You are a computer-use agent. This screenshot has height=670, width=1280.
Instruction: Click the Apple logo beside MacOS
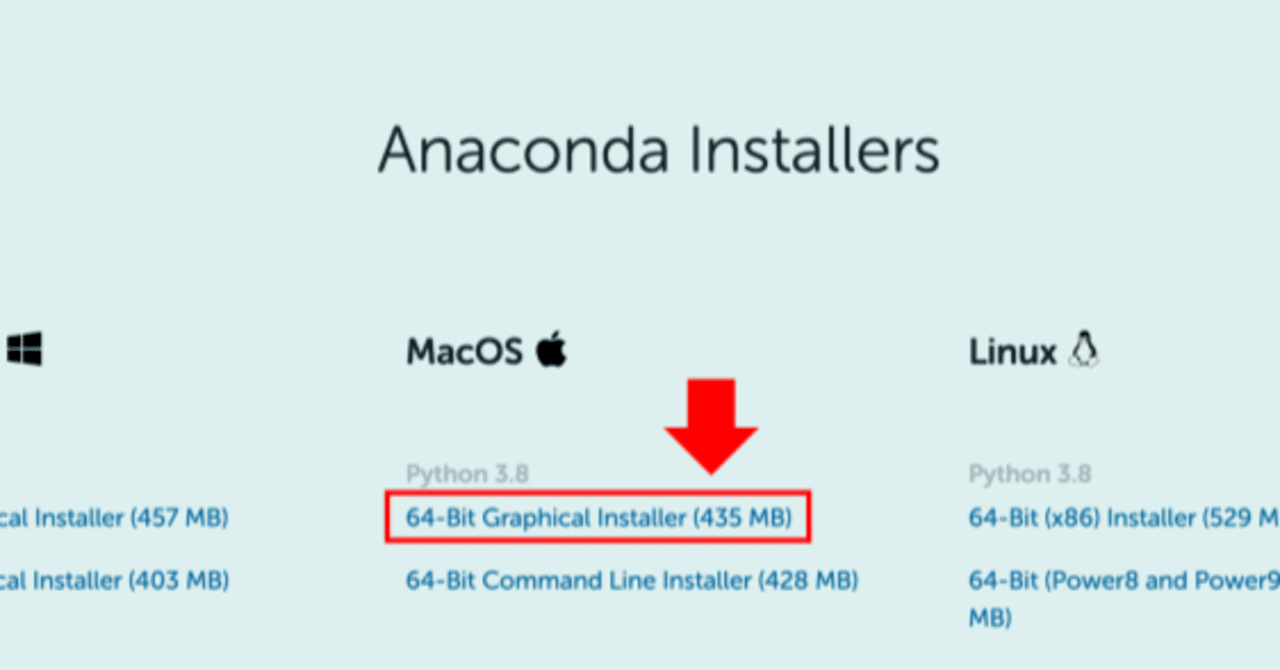[x=551, y=351]
